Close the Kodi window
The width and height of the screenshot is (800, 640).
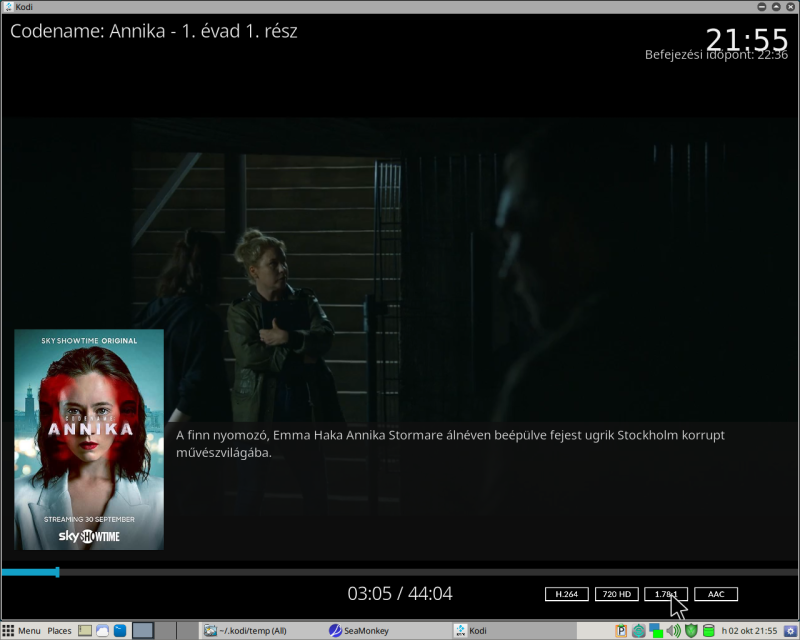click(x=790, y=7)
